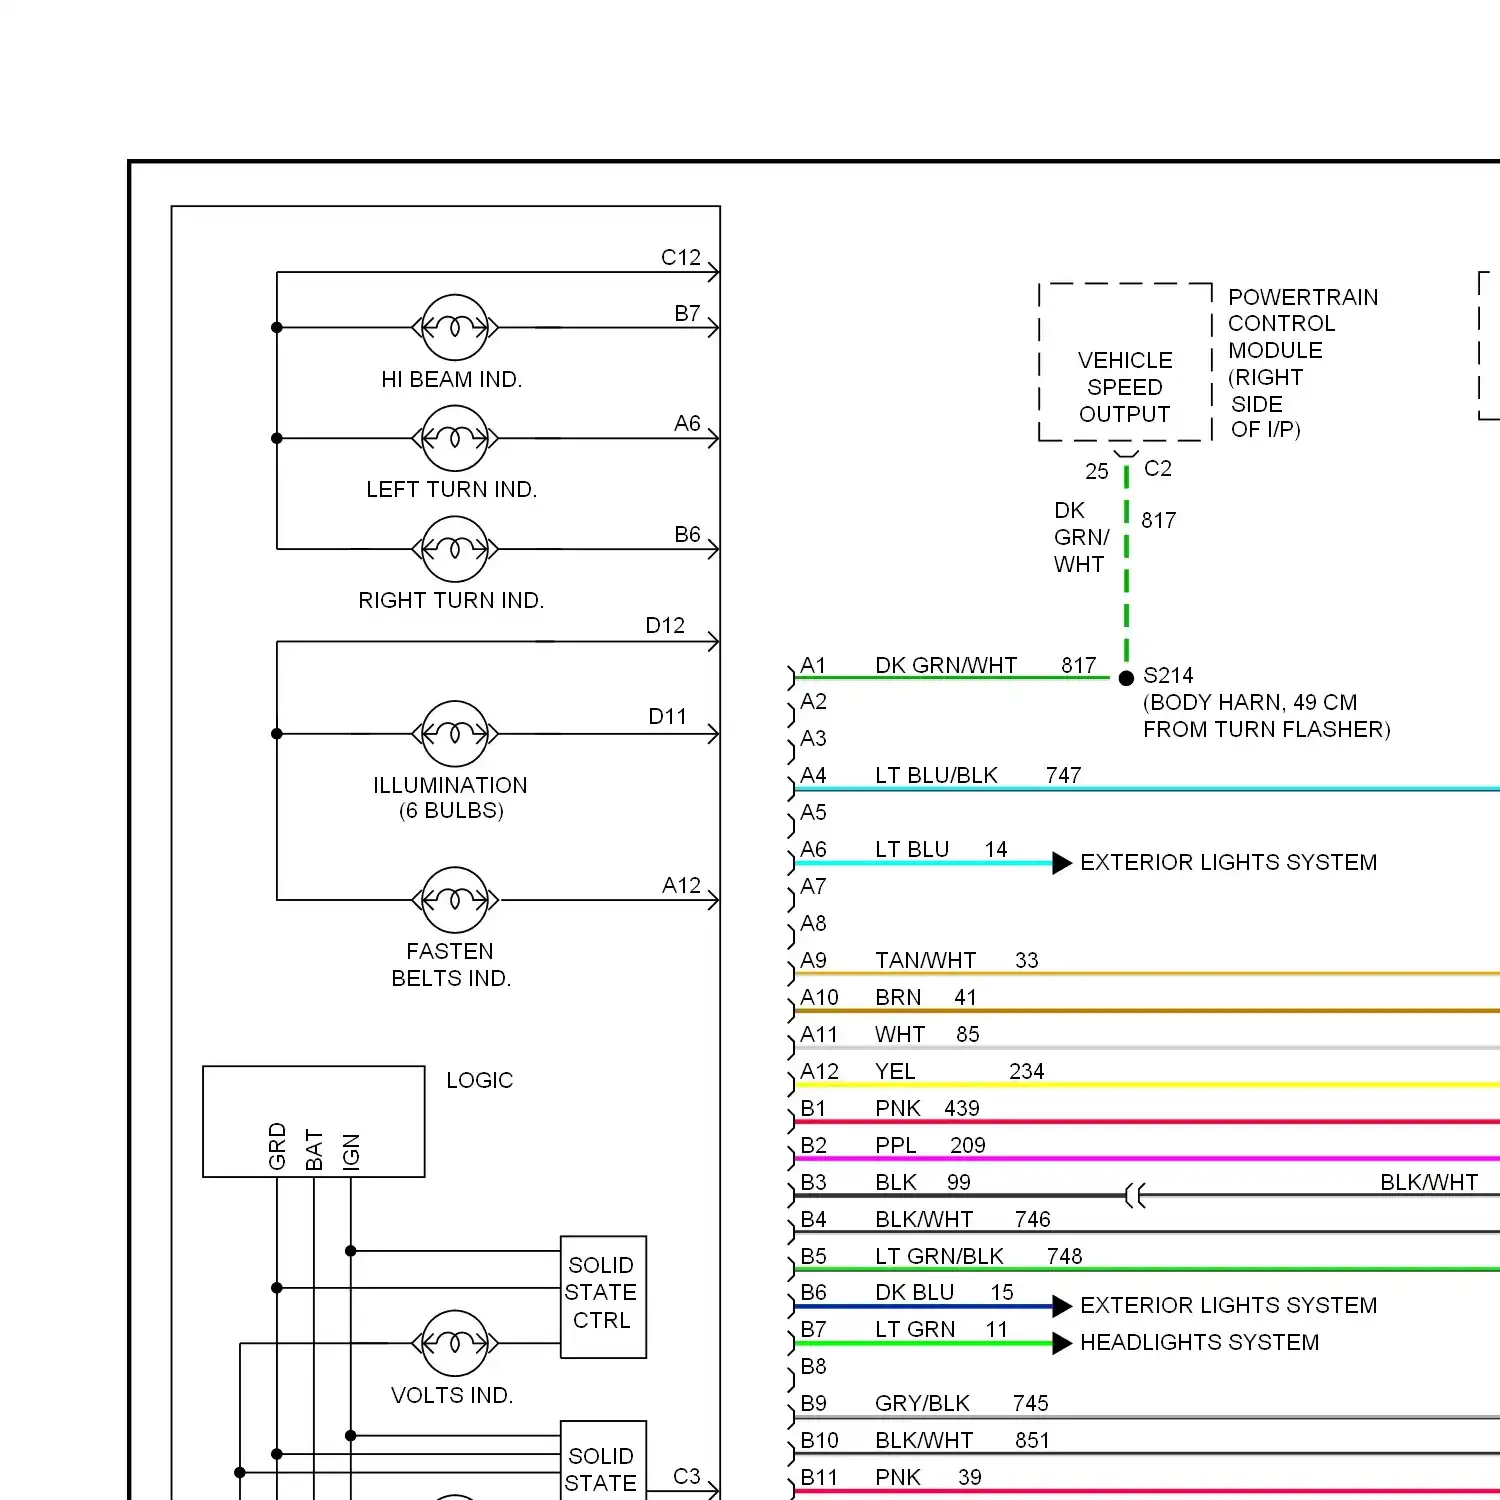Click pin A3 on the connector
Viewport: 1500px width, 1500px height.
coord(813,739)
